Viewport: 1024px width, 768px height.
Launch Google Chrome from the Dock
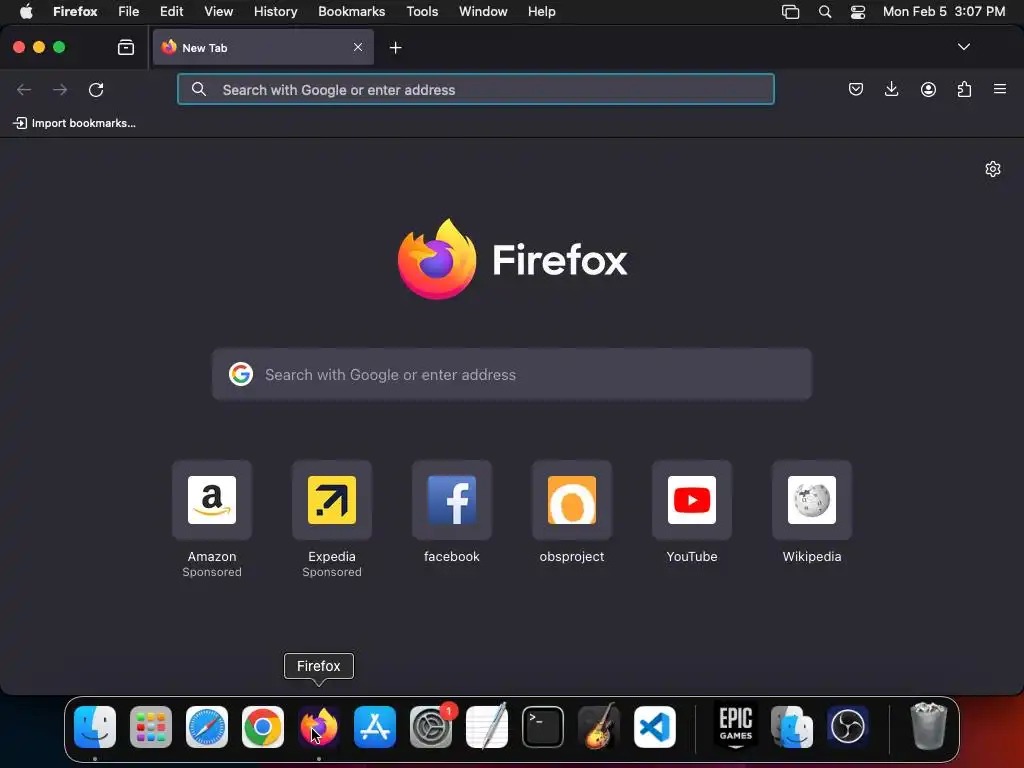pos(263,727)
